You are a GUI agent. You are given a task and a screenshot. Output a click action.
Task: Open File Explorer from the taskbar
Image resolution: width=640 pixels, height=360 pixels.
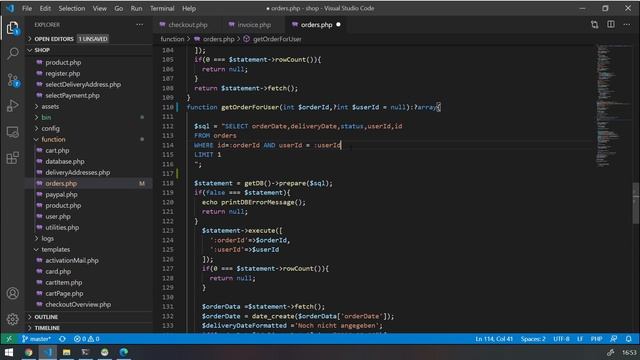[67, 352]
